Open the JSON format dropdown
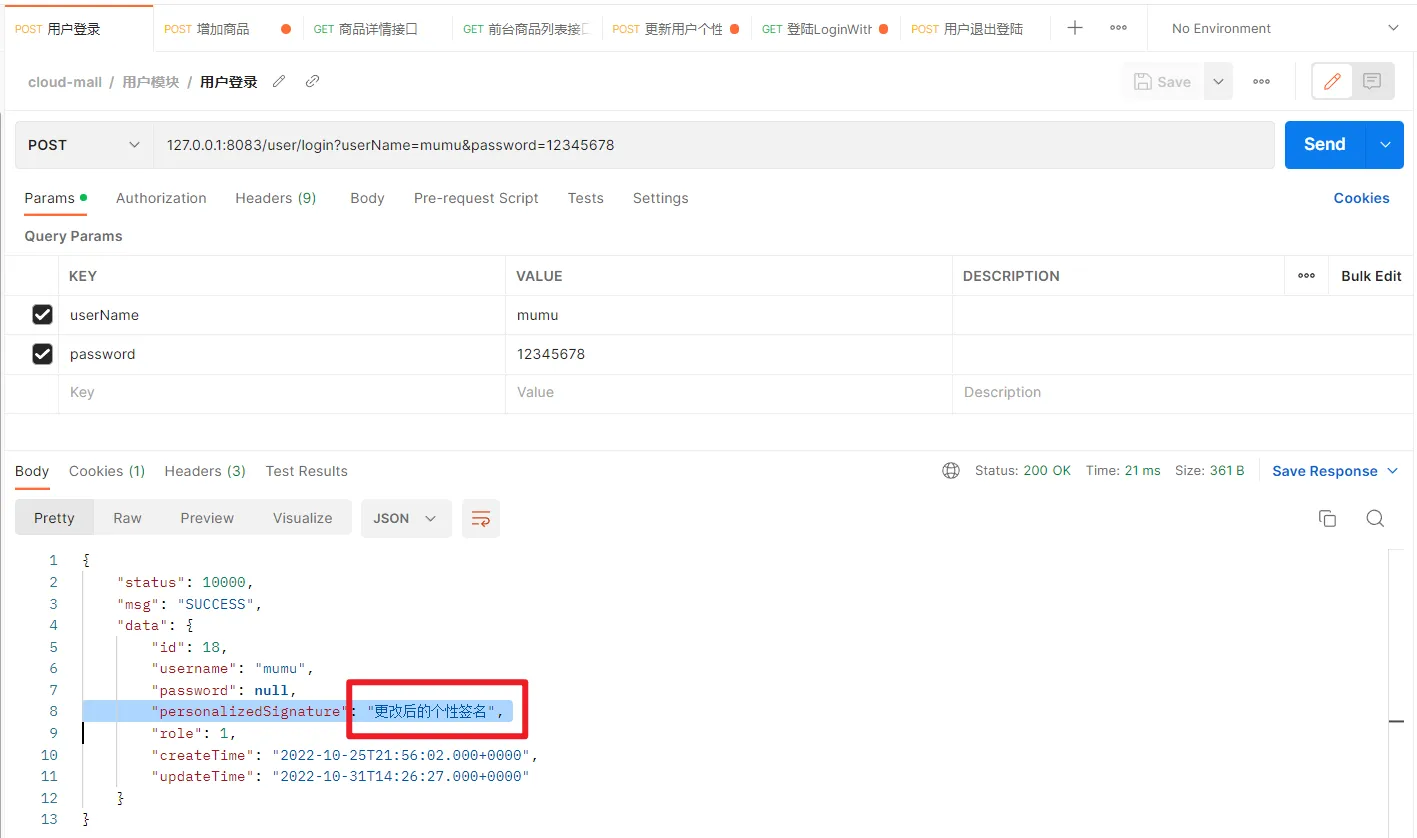Viewport: 1417px width, 838px height. pos(405,518)
